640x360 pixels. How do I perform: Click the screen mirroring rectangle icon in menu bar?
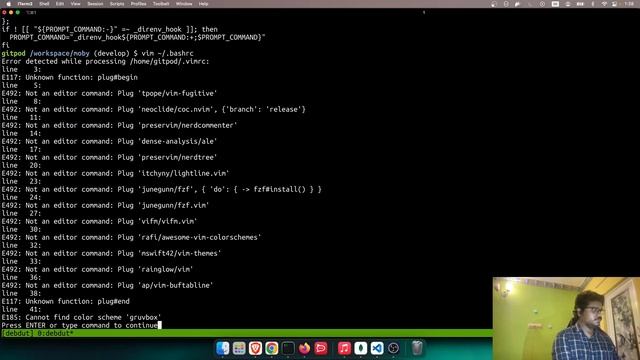555,4
